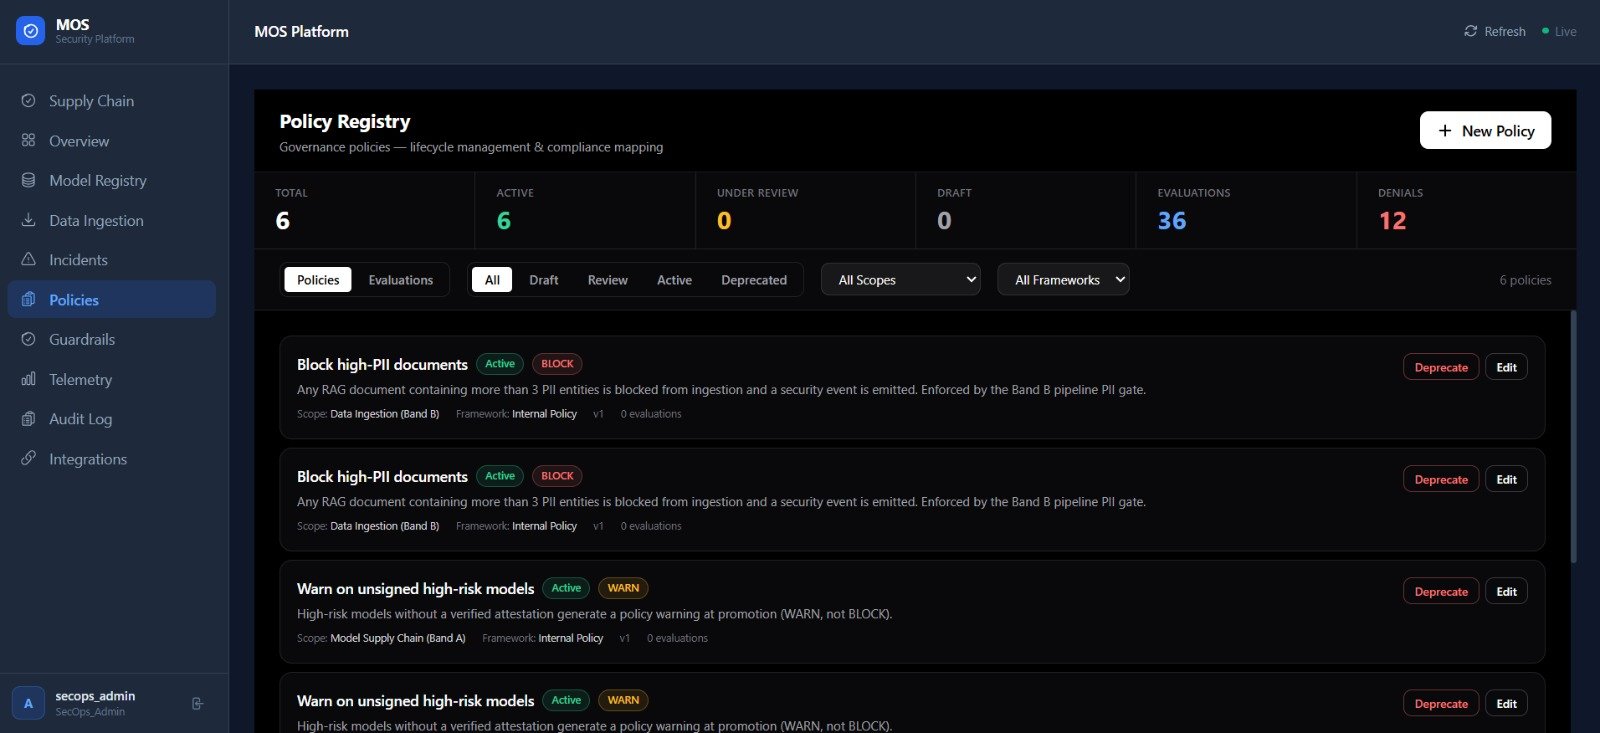
Task: Click the Refresh button
Action: [1495, 31]
